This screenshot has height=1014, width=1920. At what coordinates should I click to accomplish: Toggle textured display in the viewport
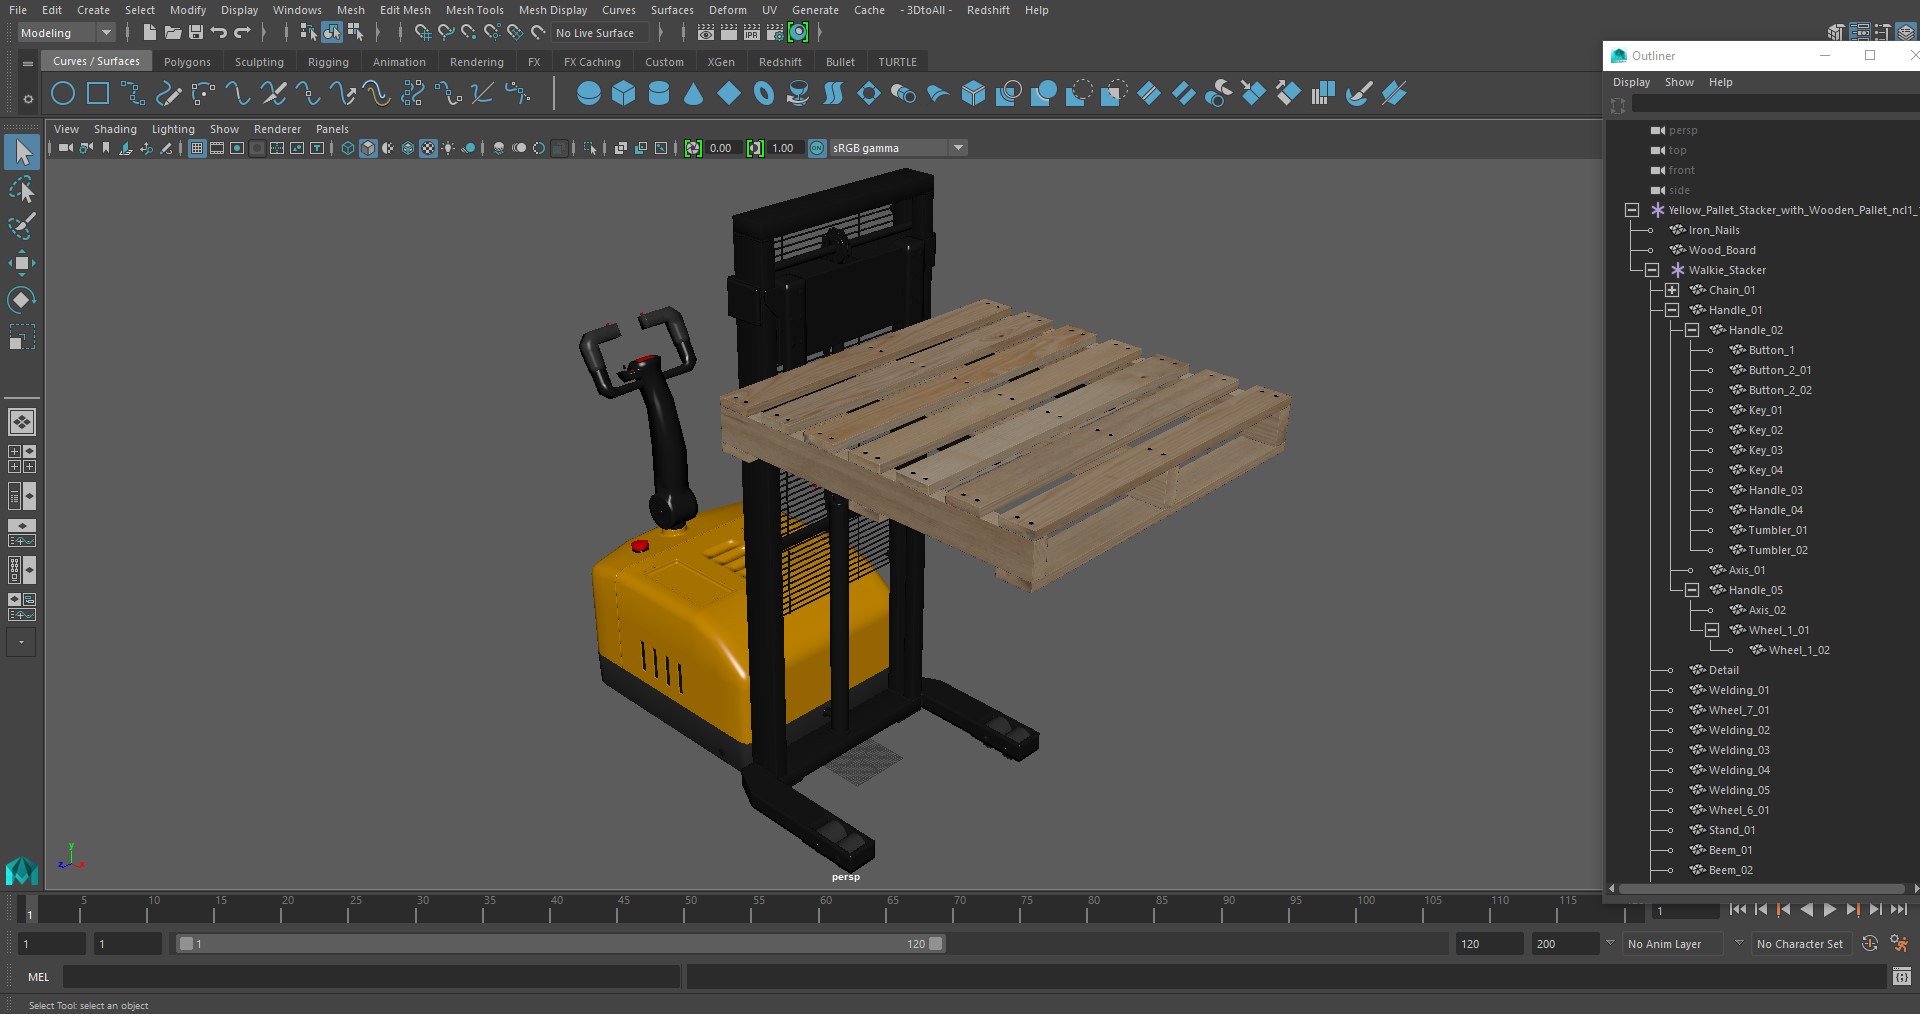pyautogui.click(x=428, y=148)
